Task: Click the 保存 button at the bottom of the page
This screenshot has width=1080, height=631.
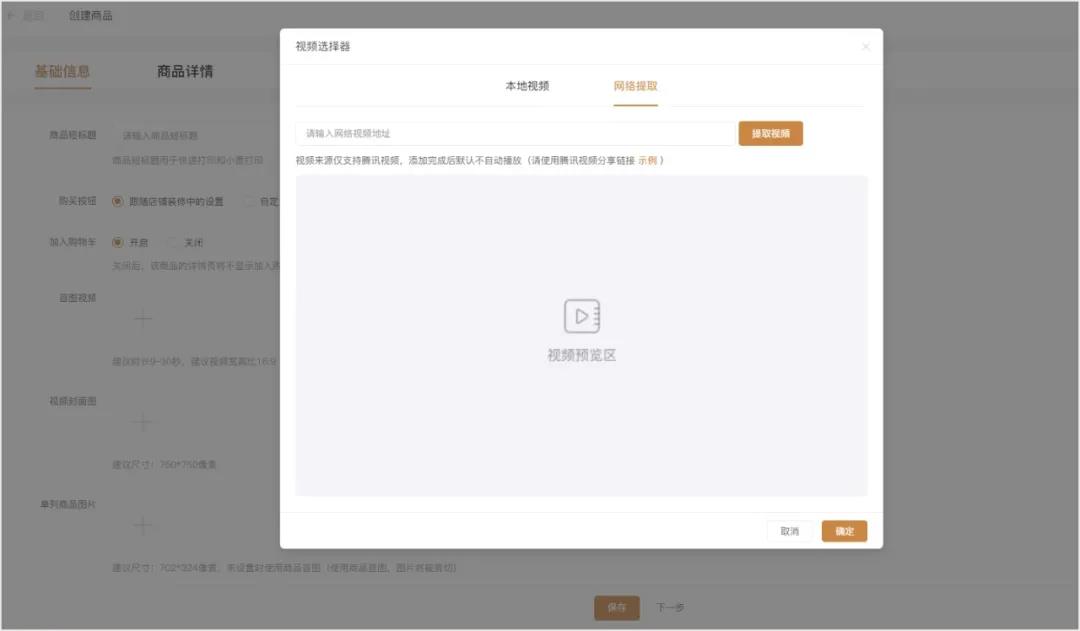Action: click(x=616, y=608)
